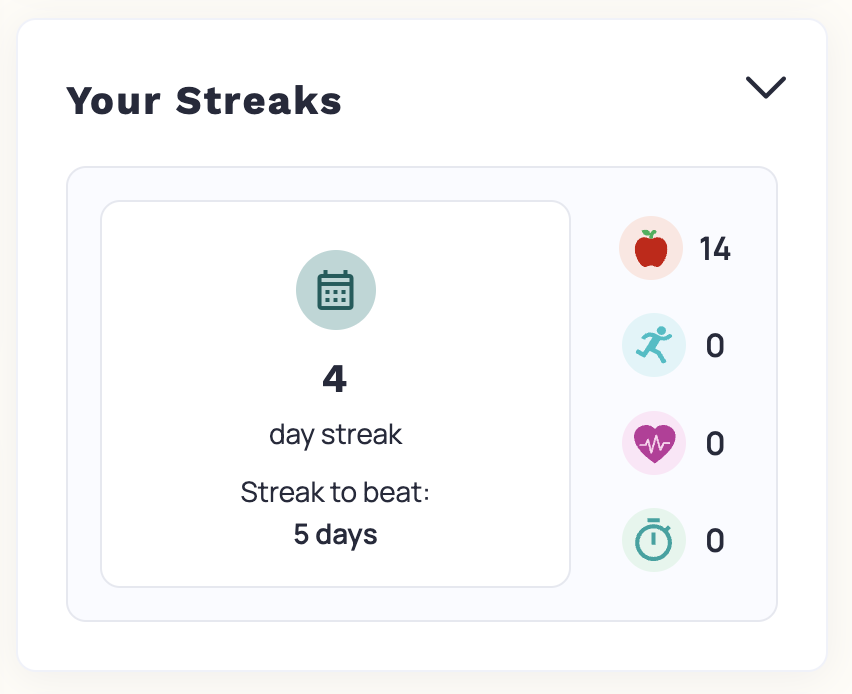Toggle the heart rate tracker entry
The image size is (852, 694).
[x=654, y=442]
